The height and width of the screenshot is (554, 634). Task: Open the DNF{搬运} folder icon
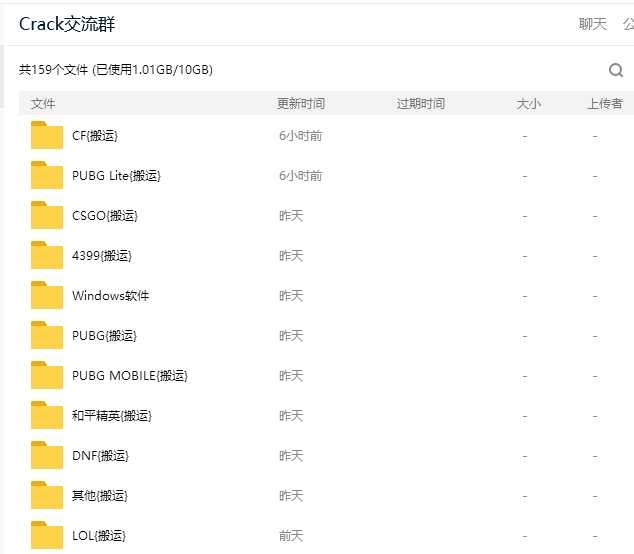tap(47, 455)
